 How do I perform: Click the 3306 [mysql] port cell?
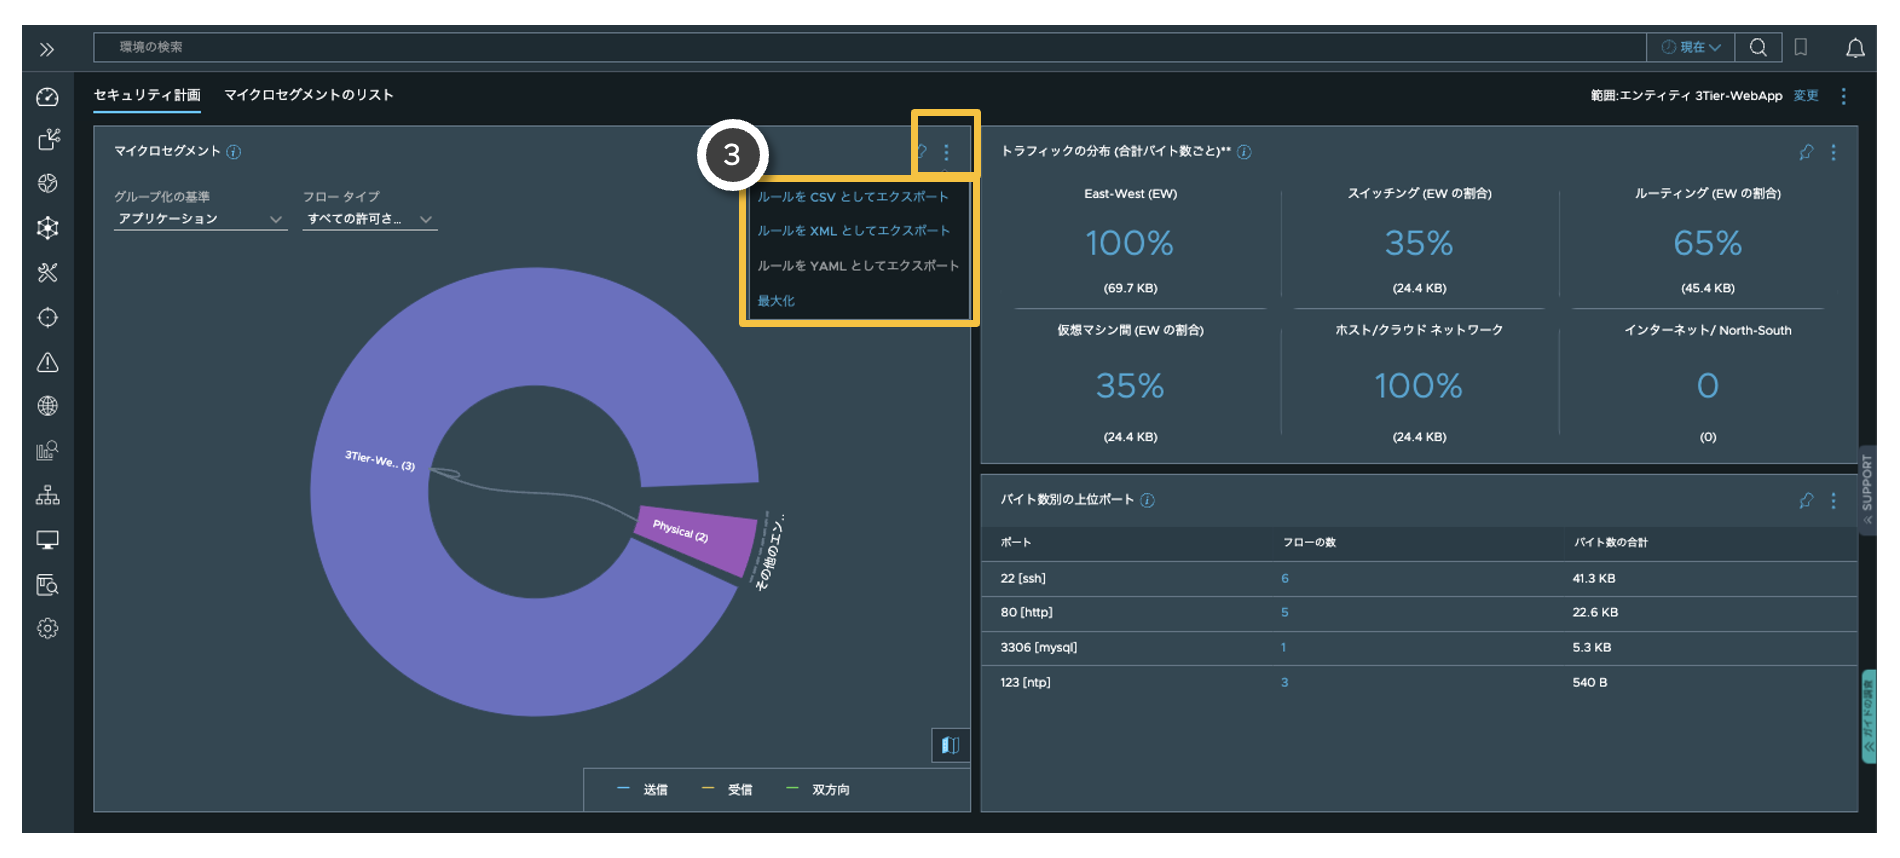(1039, 647)
